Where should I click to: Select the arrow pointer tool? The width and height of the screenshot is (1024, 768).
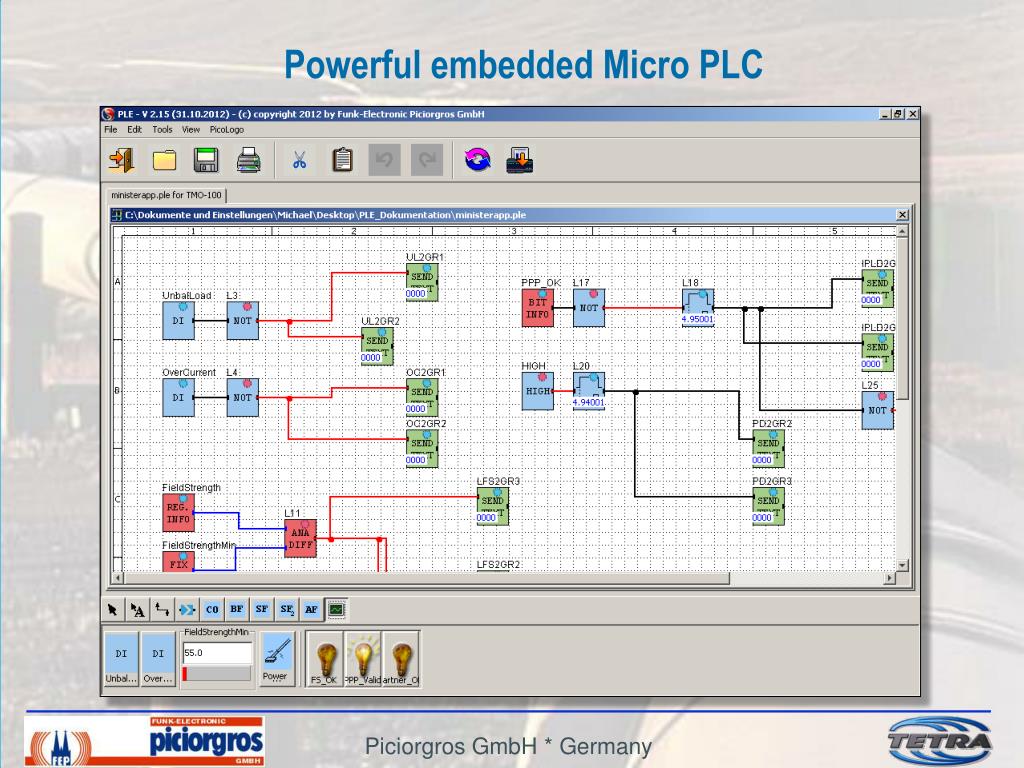tap(112, 610)
